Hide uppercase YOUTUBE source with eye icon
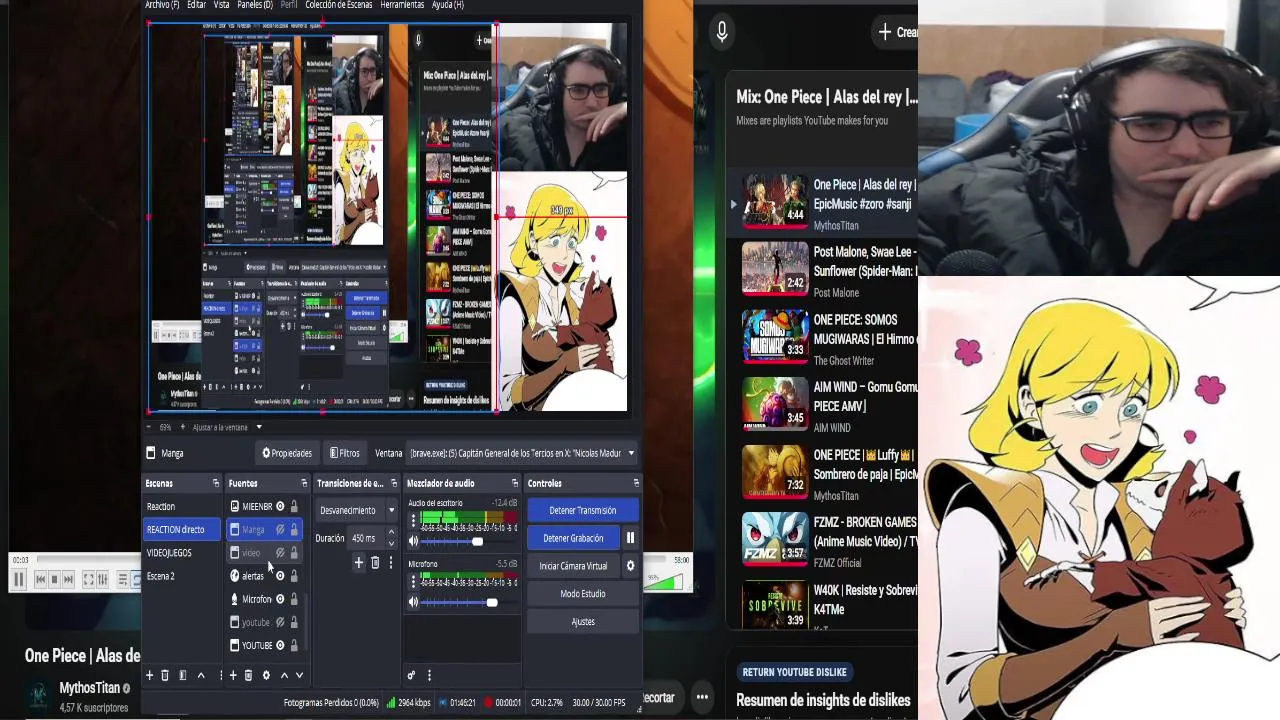 280,645
